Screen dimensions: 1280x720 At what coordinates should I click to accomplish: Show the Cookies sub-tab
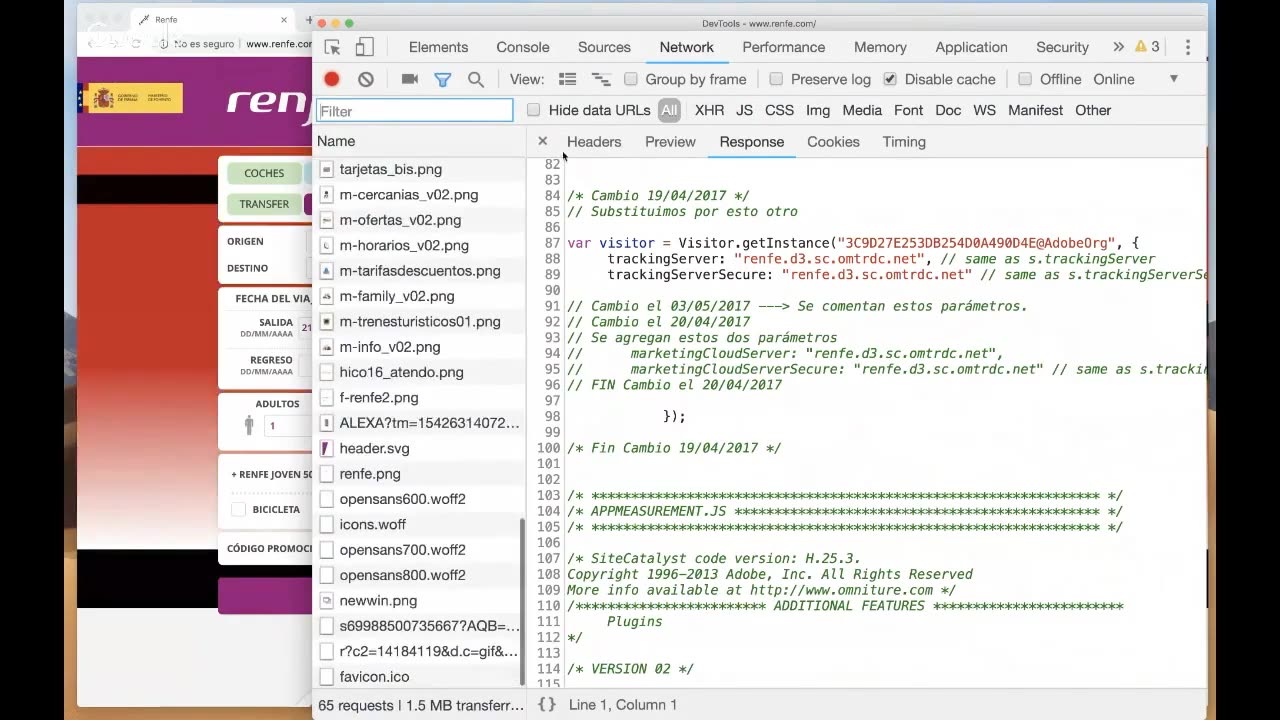(833, 141)
